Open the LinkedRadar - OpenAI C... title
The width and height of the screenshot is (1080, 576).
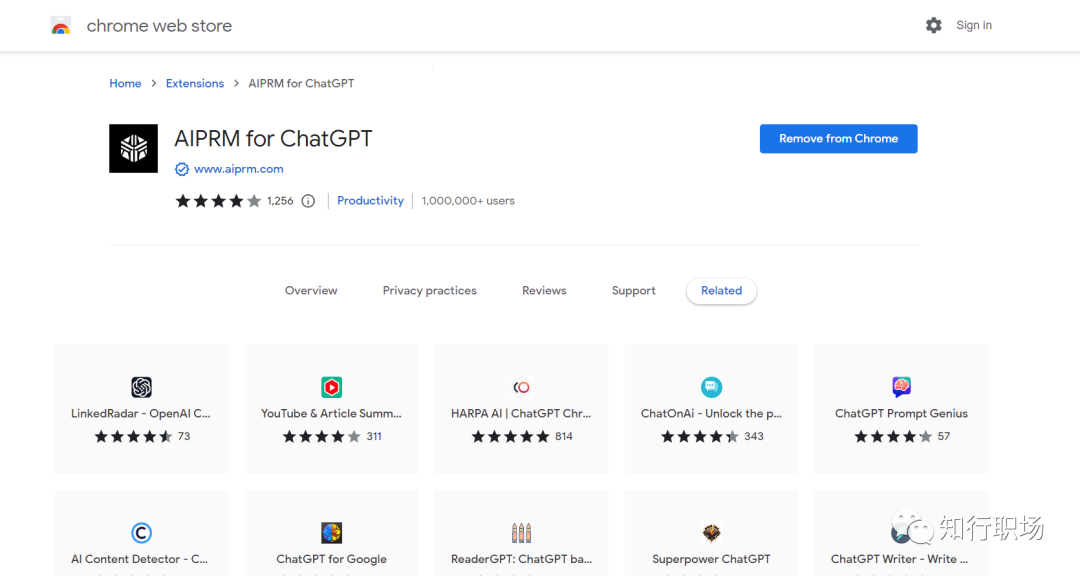point(141,414)
